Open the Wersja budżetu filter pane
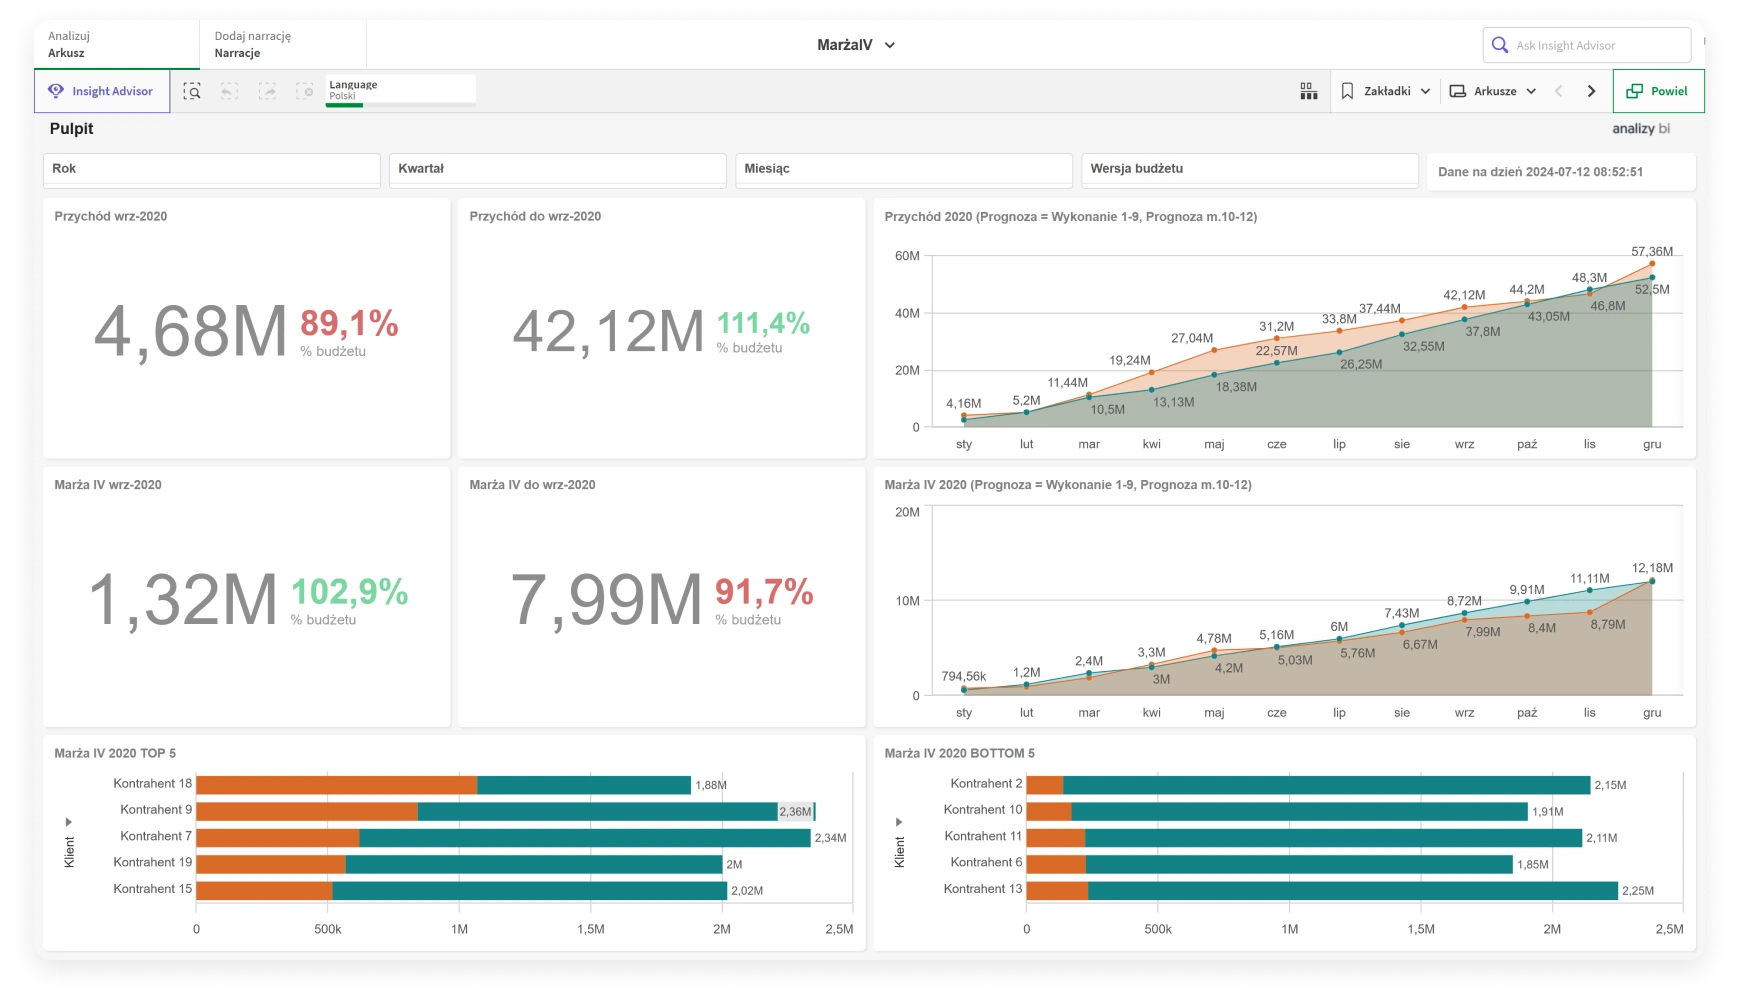1740x996 pixels. click(x=1249, y=169)
